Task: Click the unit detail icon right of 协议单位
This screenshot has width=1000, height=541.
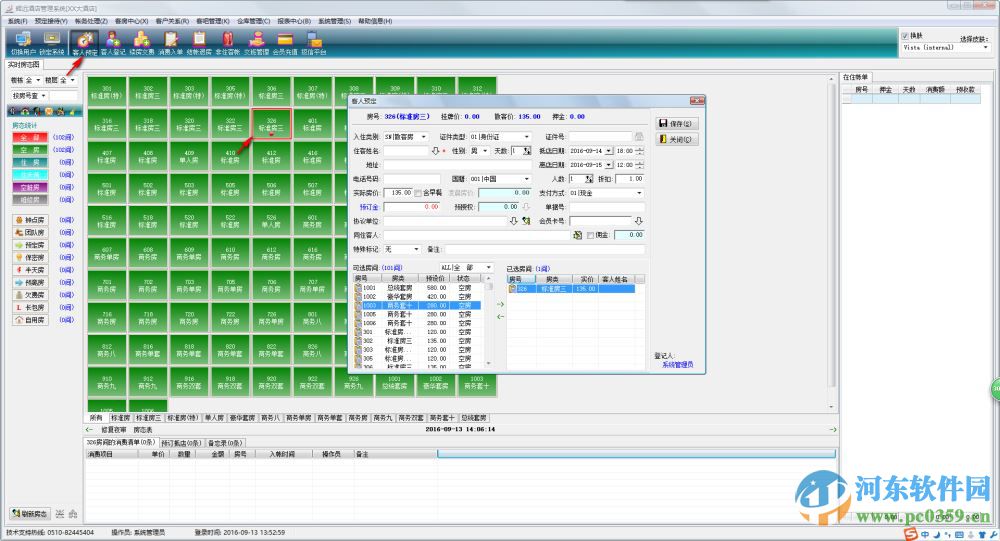Action: click(526, 221)
